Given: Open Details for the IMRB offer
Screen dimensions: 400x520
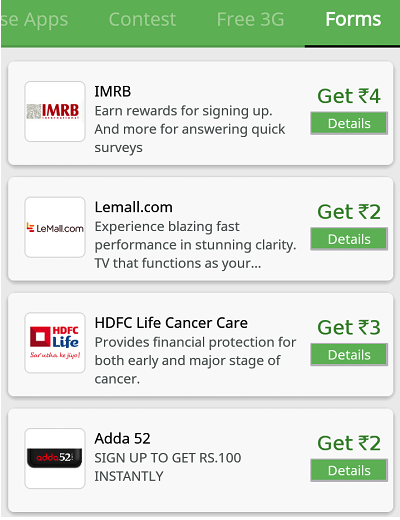Looking at the screenshot, I should pos(349,123).
